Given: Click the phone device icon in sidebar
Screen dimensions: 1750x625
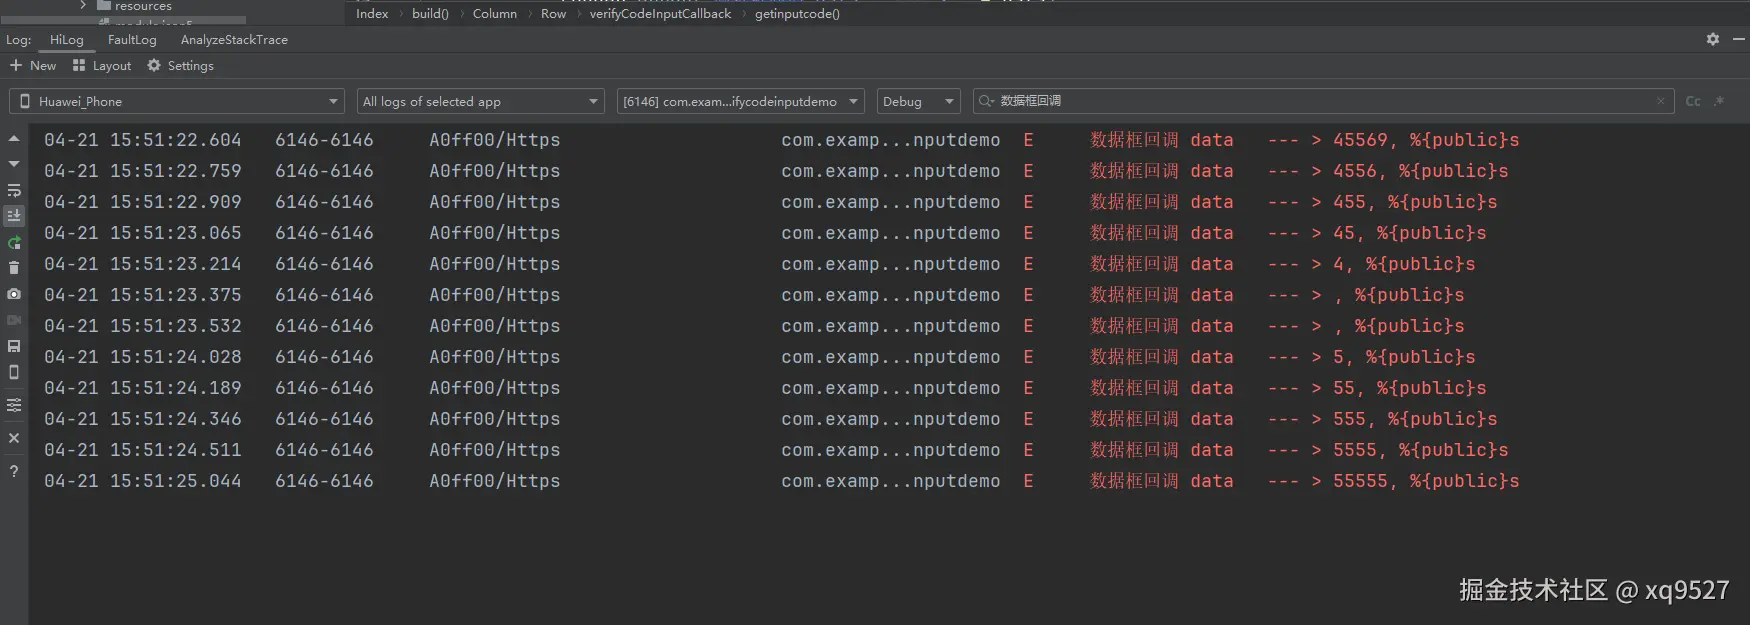Looking at the screenshot, I should coord(14,372).
